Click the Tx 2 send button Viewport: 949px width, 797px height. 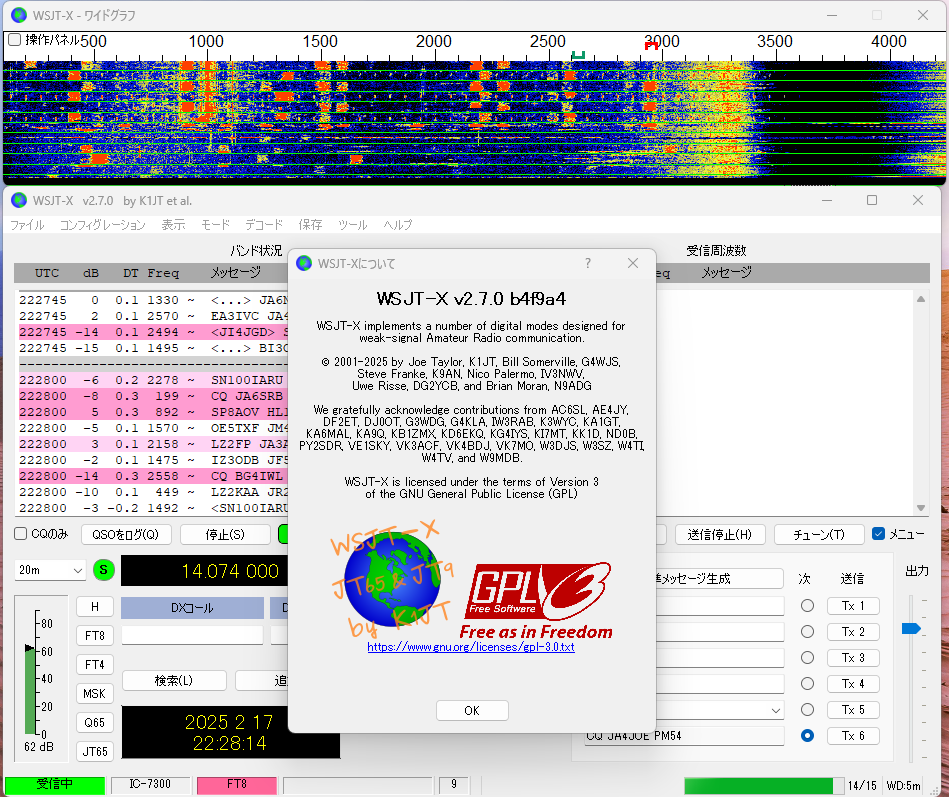click(853, 632)
